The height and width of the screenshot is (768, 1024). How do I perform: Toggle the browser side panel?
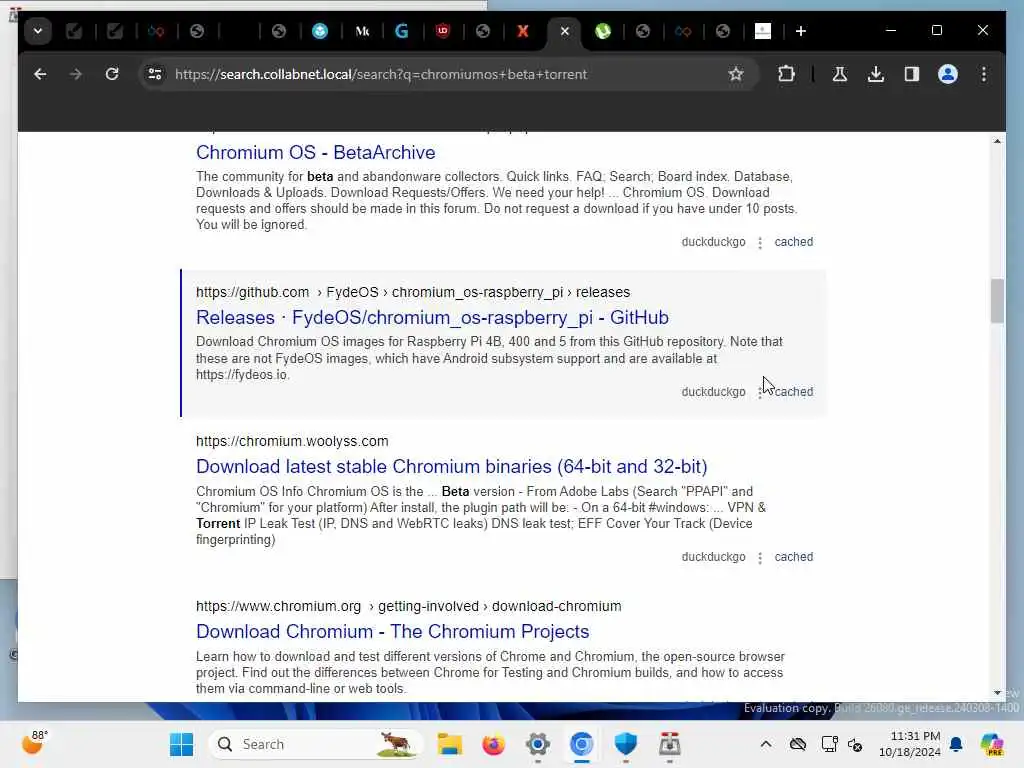[912, 74]
